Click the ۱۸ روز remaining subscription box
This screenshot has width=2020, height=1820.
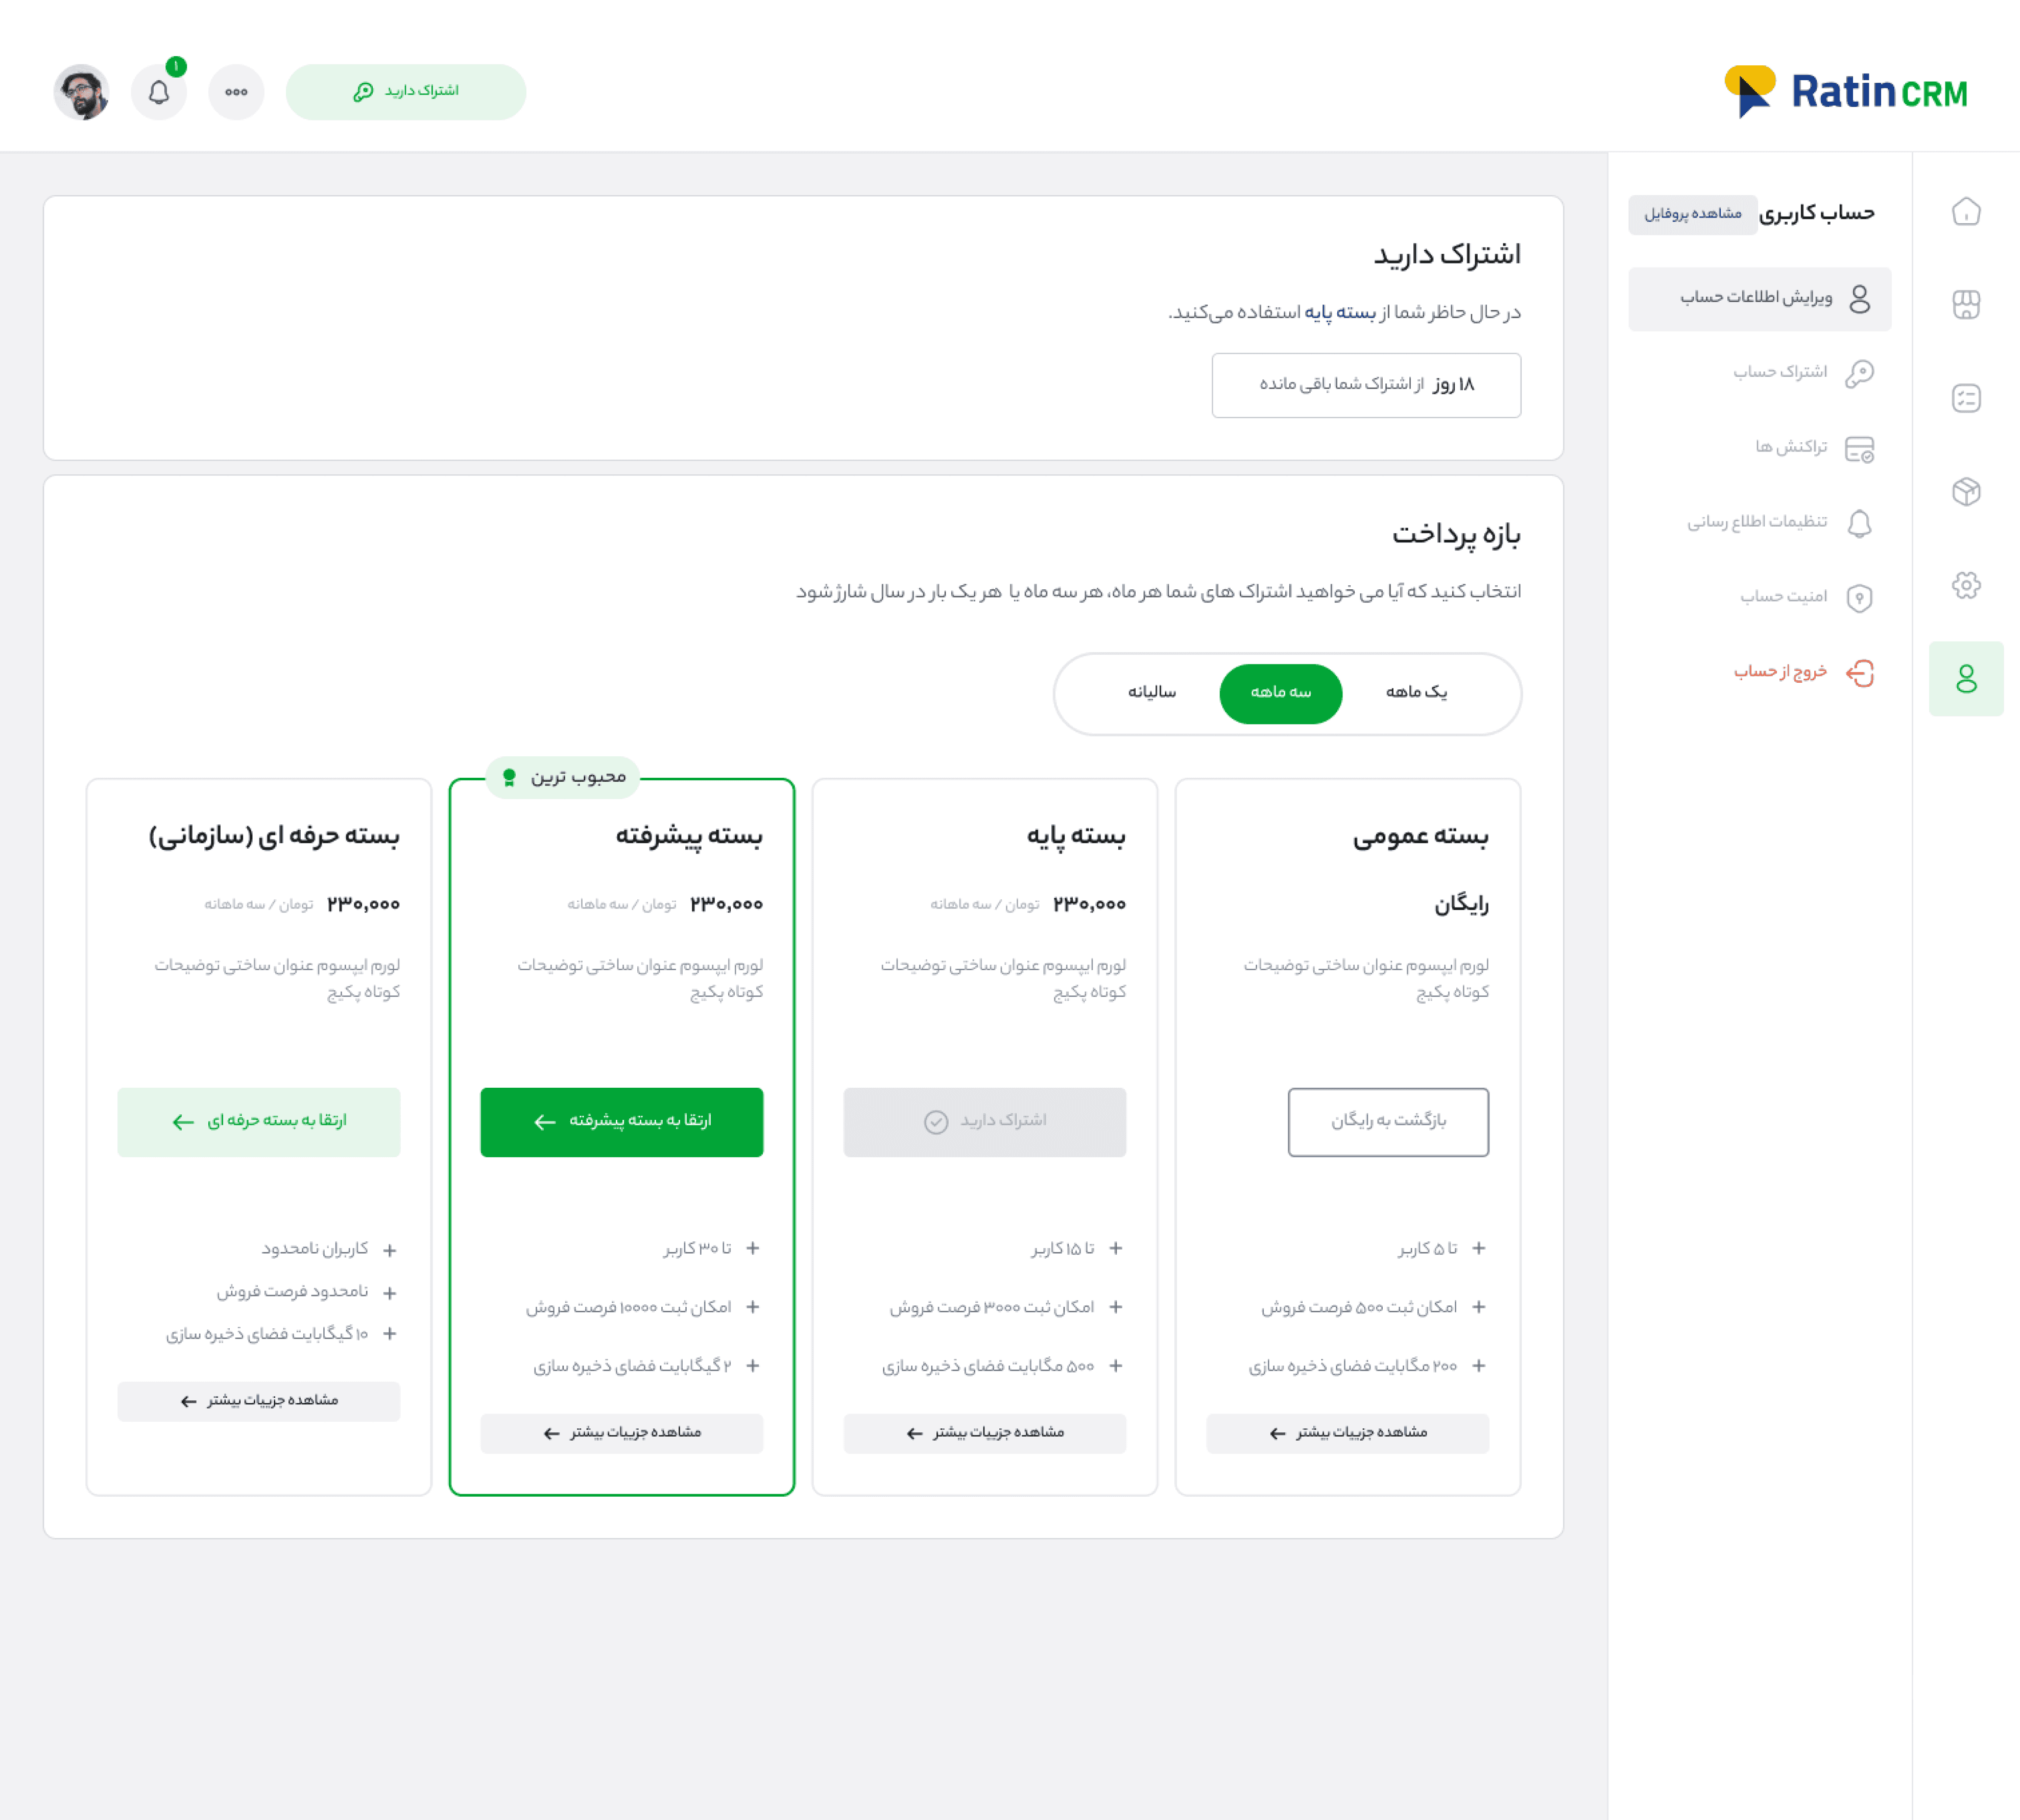1366,385
